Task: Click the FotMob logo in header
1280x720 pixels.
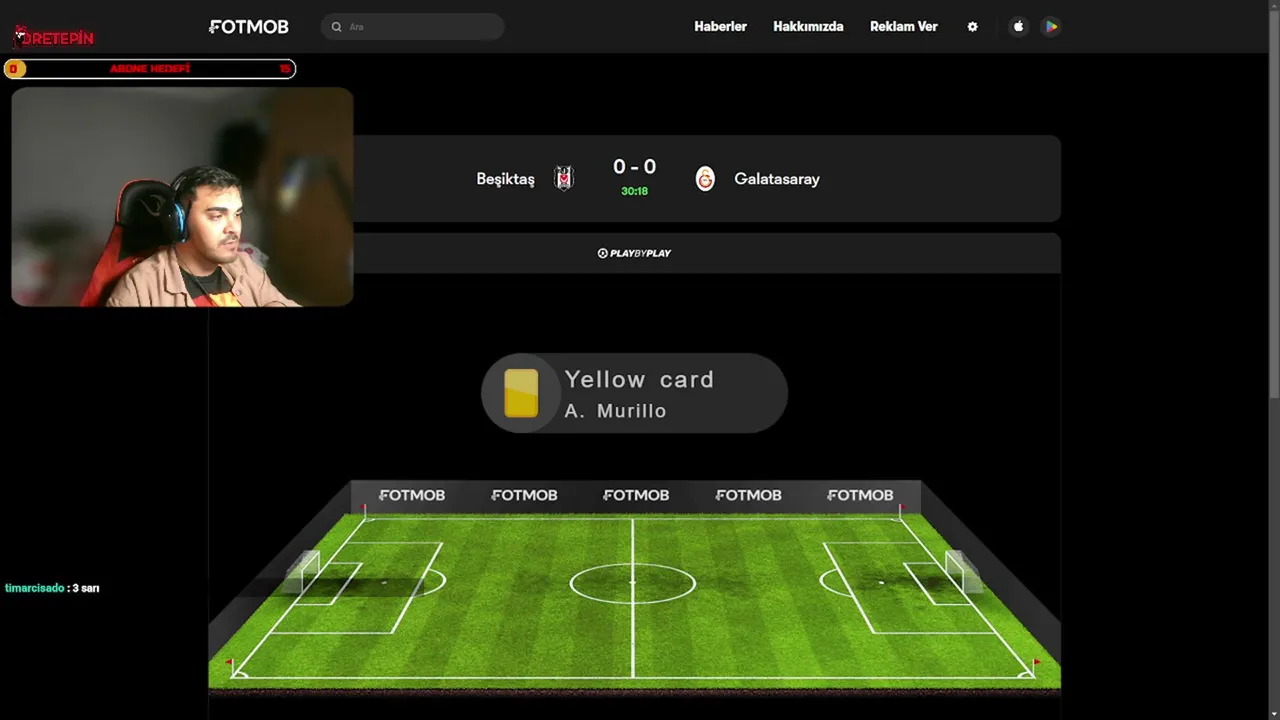Action: pos(249,27)
